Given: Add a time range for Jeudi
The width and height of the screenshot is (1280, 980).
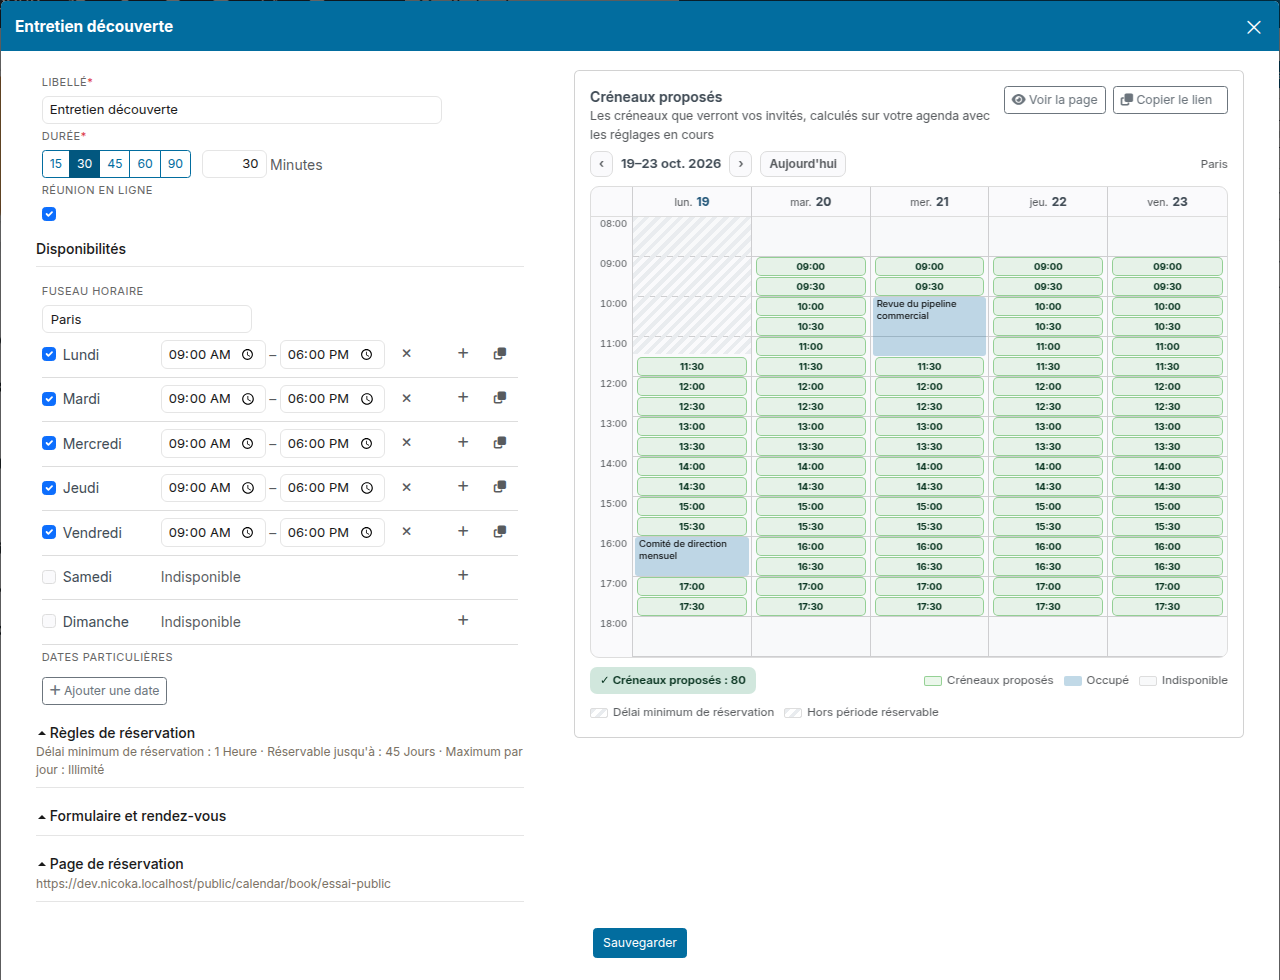Looking at the screenshot, I should coord(463,487).
